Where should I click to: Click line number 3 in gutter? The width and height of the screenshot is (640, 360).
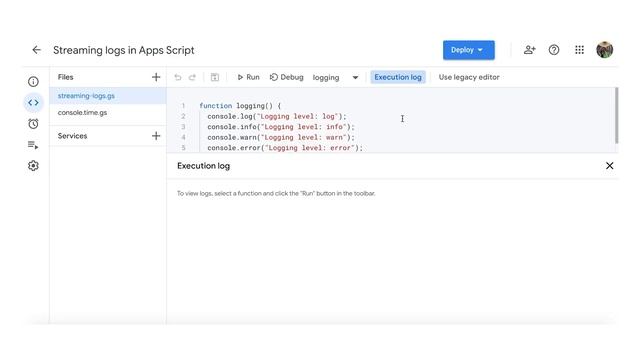(183, 127)
